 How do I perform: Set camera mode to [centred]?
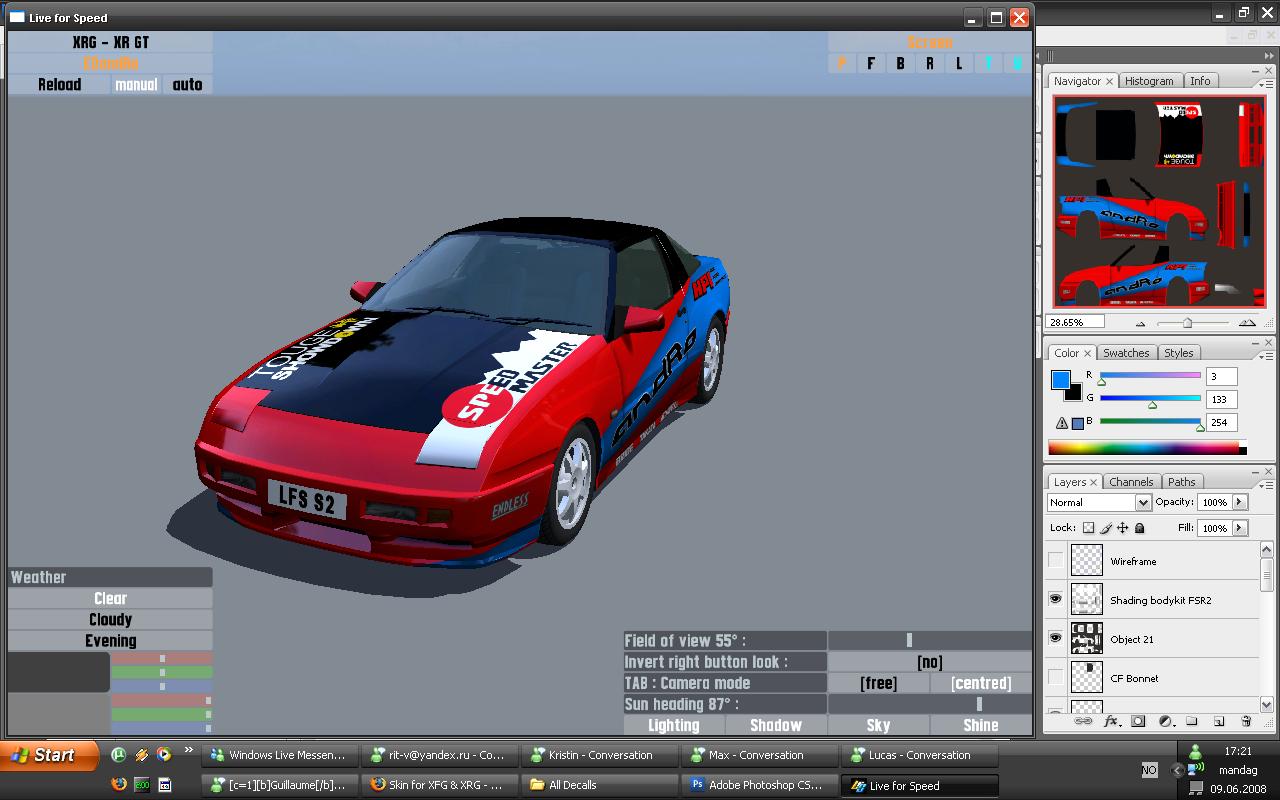[x=981, y=684]
